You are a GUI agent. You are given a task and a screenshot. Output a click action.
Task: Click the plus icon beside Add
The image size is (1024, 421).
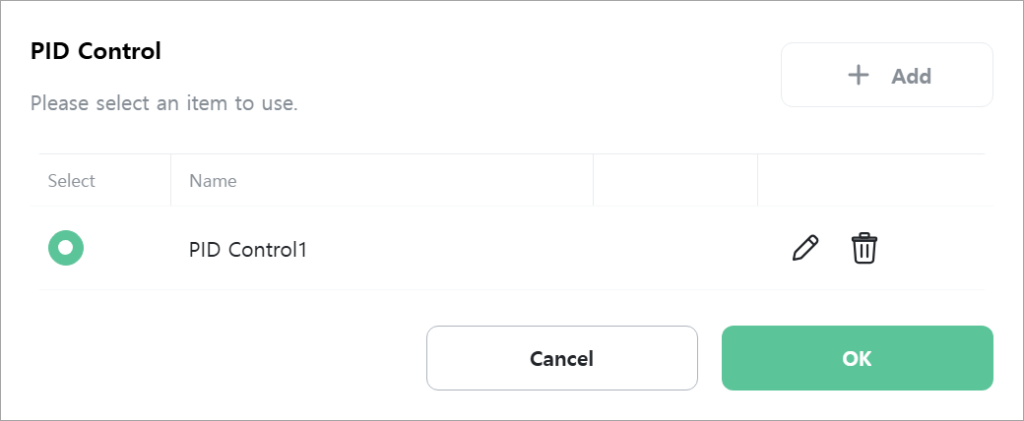click(858, 75)
